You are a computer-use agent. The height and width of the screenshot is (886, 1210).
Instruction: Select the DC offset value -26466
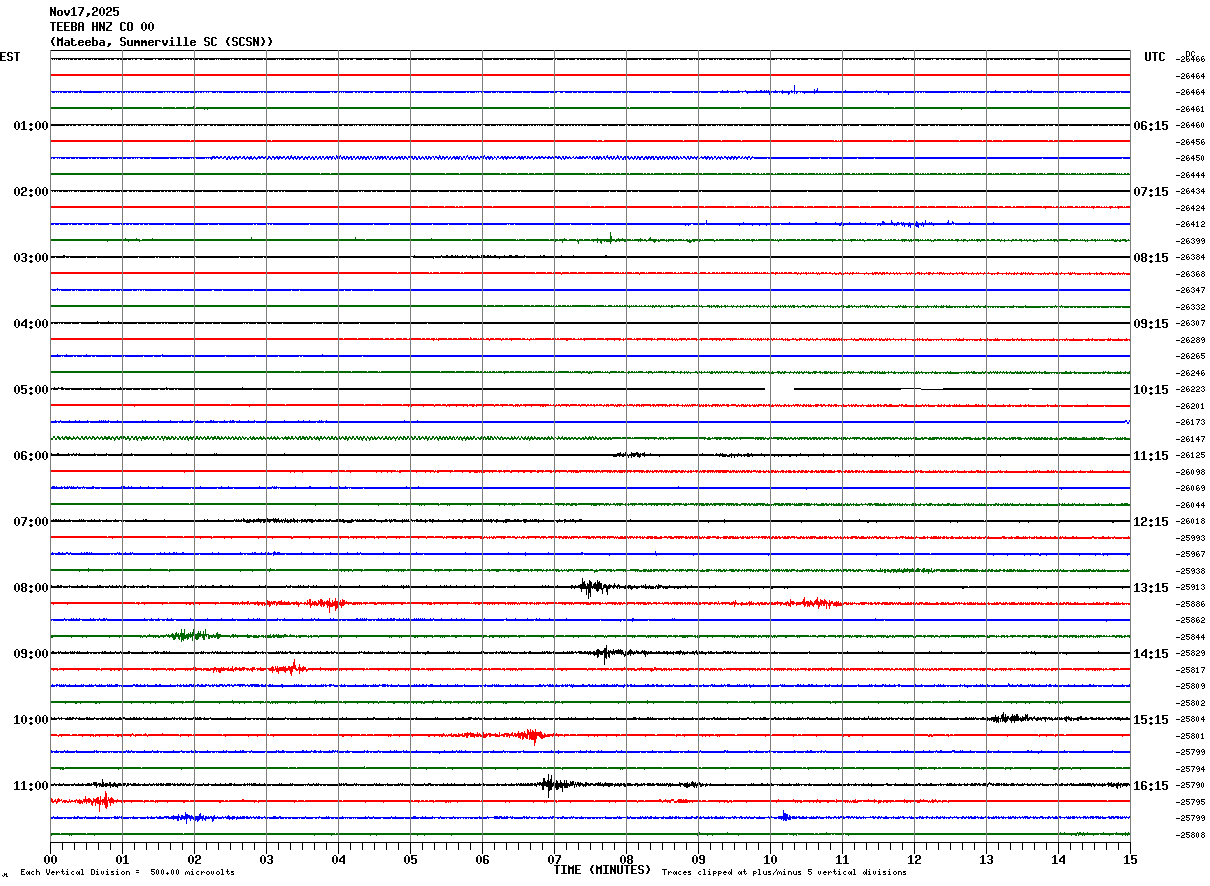[x=1191, y=59]
